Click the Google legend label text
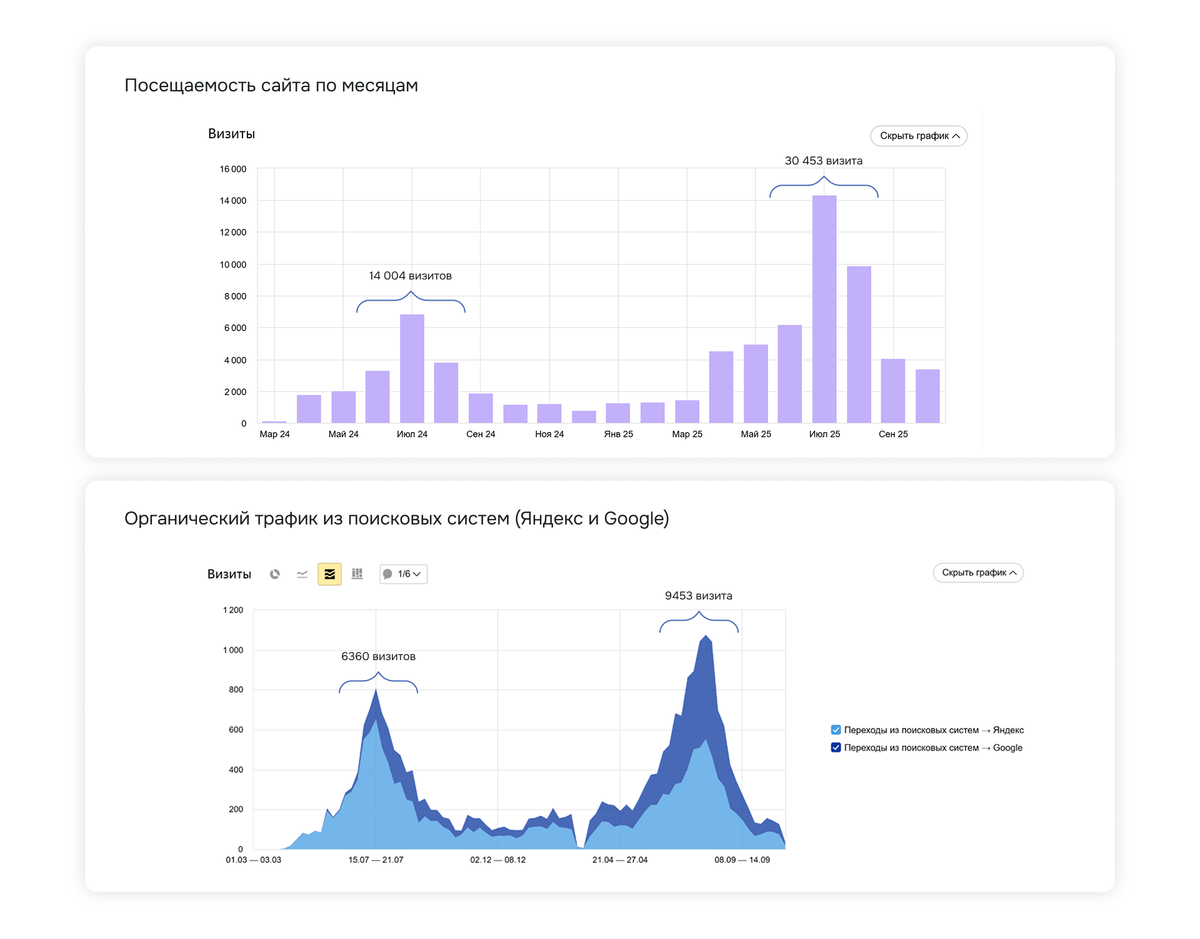Viewport: 1200px width, 939px height. click(932, 748)
